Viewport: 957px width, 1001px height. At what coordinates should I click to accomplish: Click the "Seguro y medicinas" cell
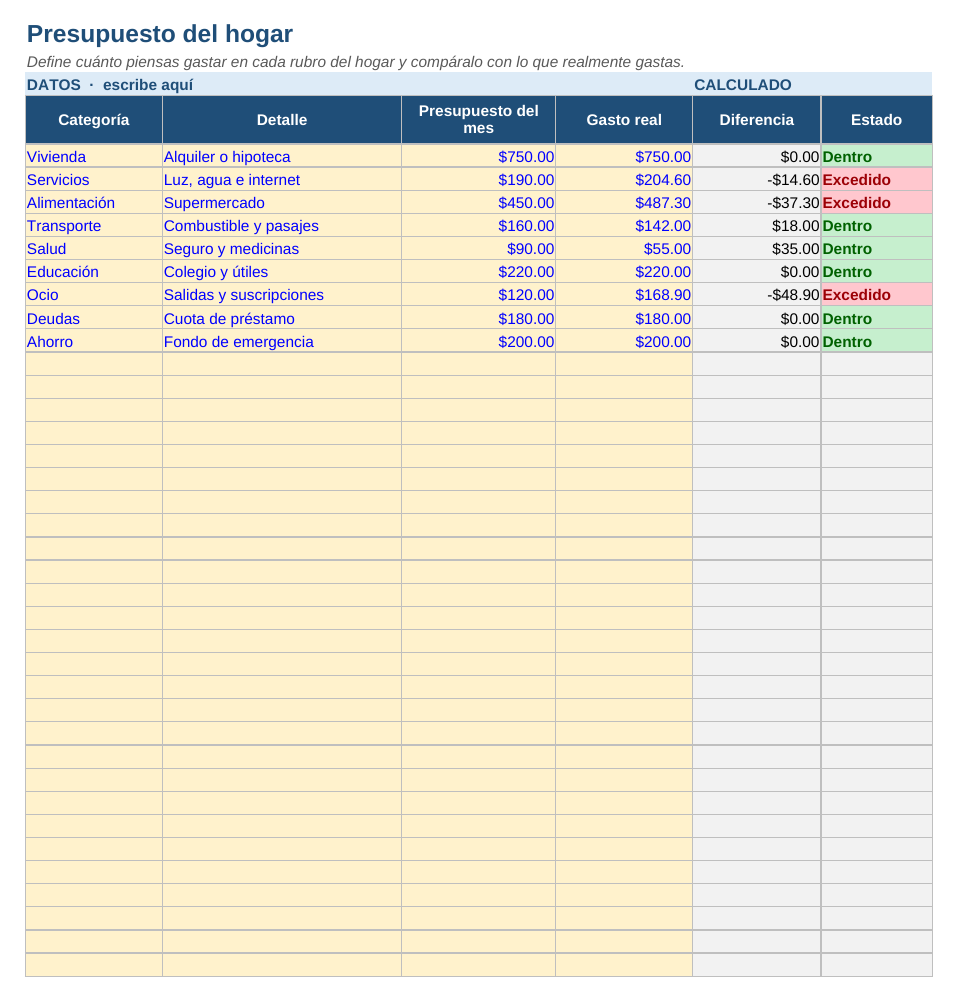(282, 248)
